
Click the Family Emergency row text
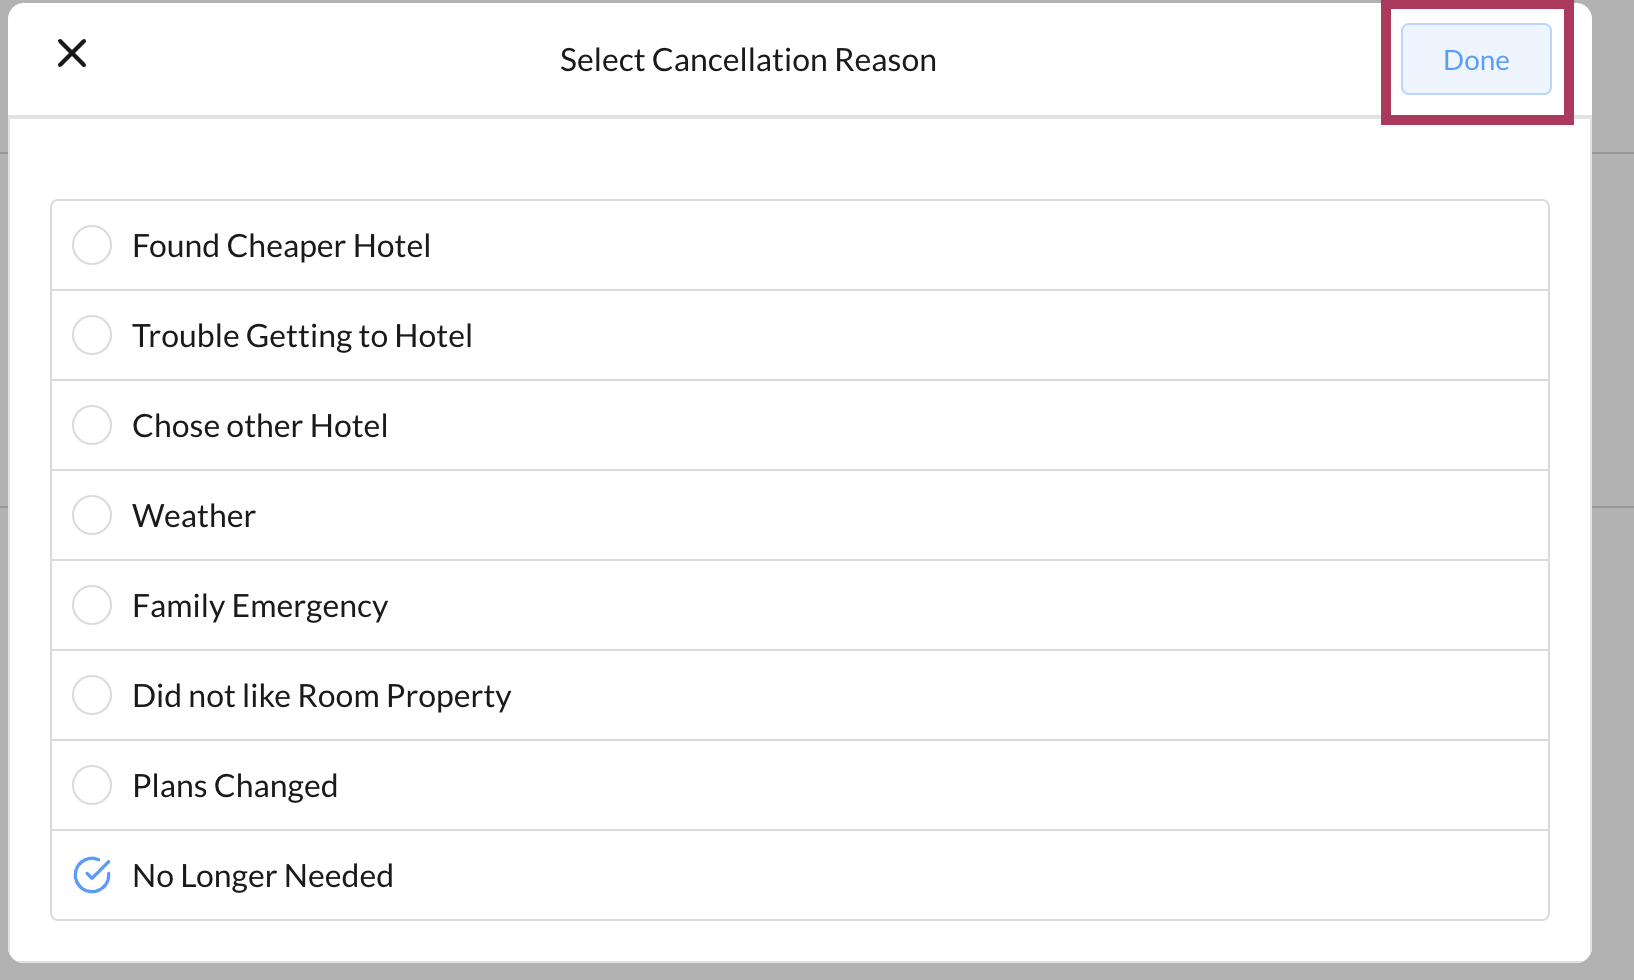coord(259,605)
